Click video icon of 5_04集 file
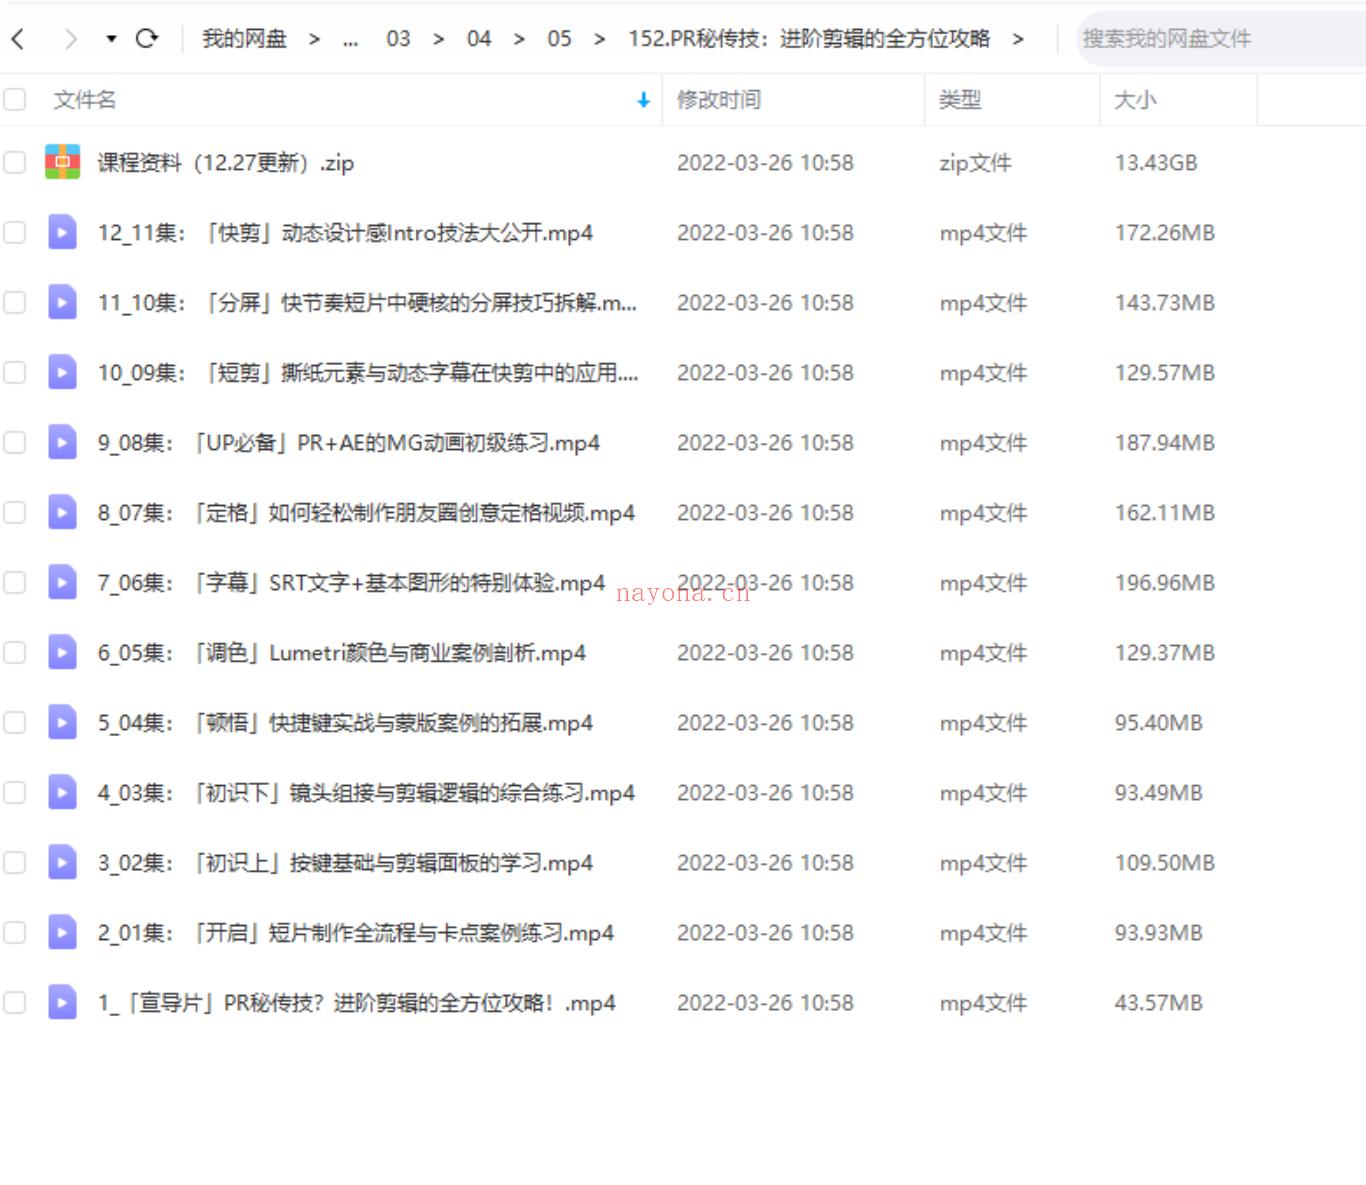Screen dimensions: 1366x1185 pyautogui.click(x=62, y=722)
